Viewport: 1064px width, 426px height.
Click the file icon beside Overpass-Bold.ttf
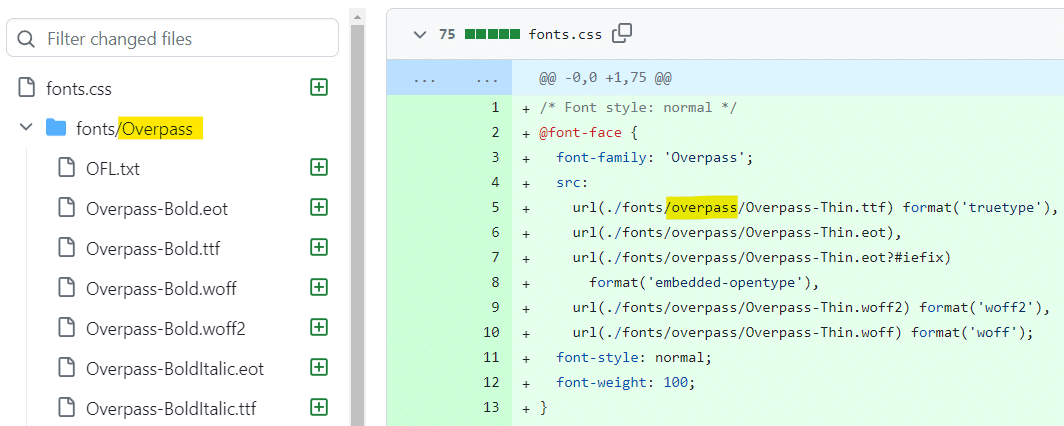66,248
